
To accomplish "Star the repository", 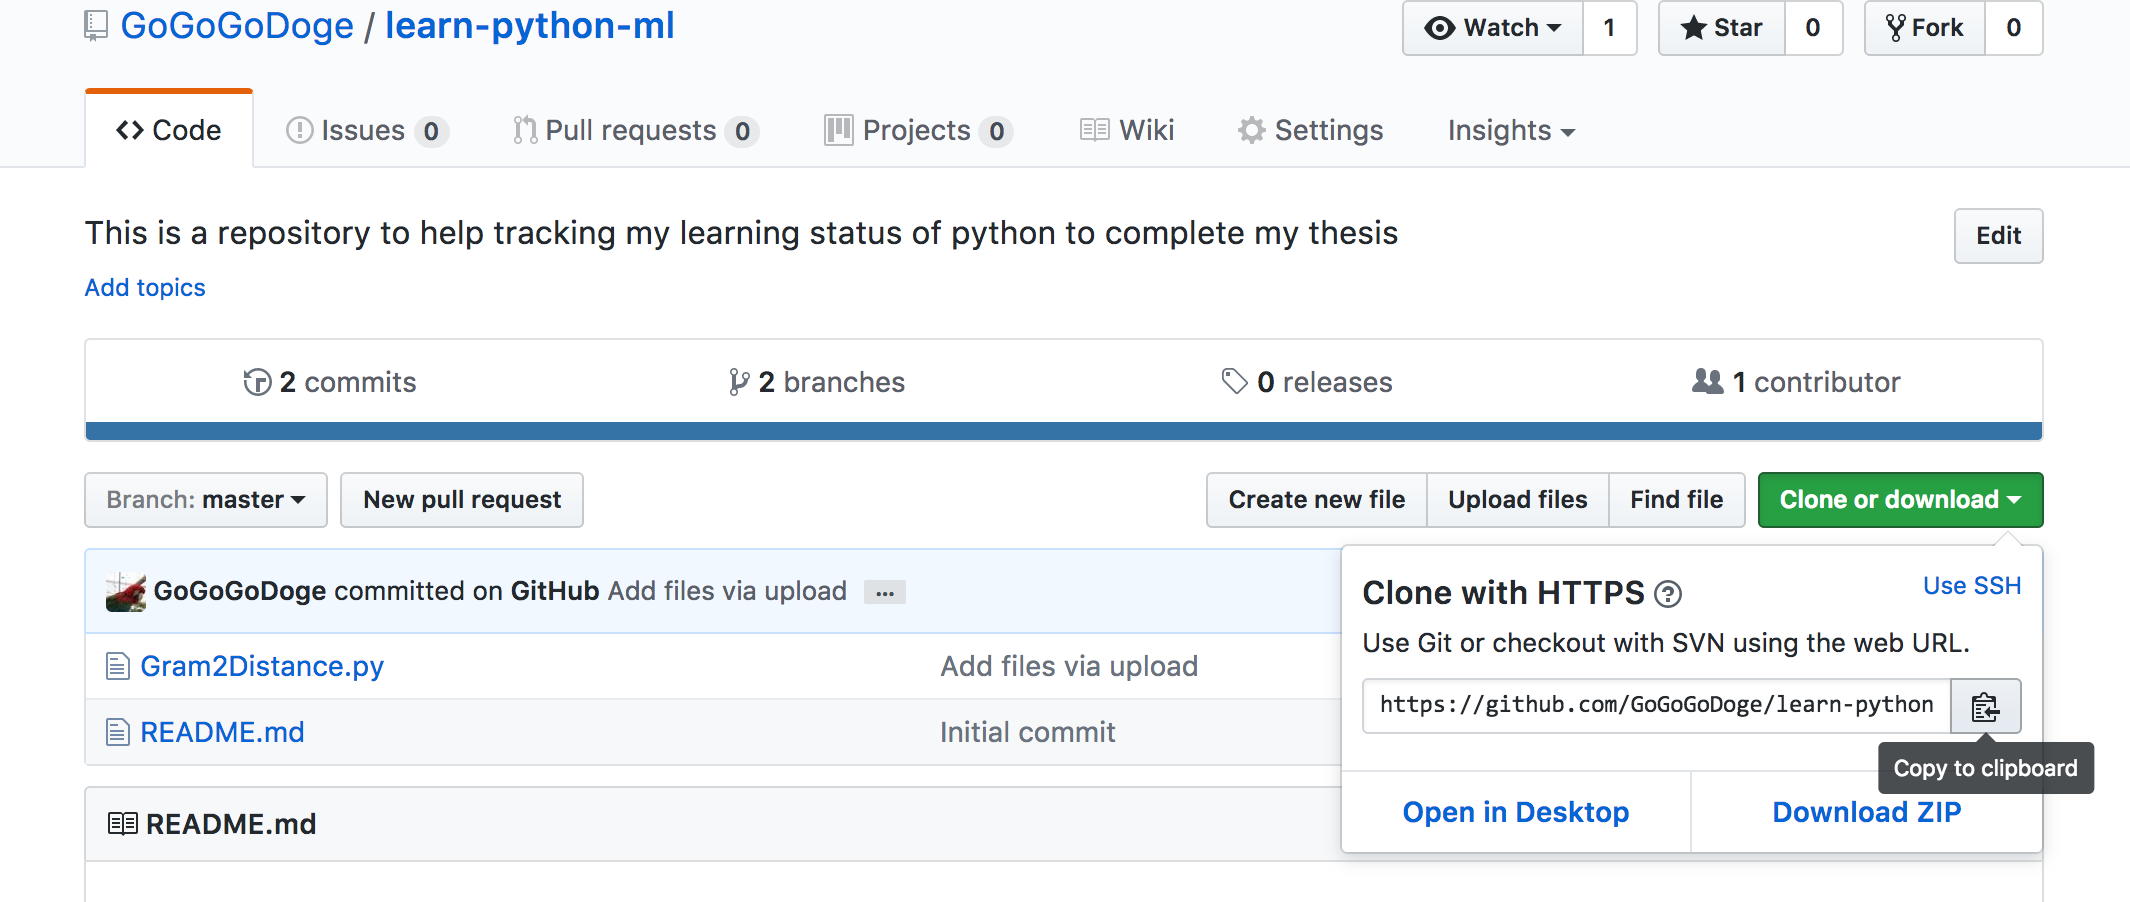I will (x=1722, y=28).
